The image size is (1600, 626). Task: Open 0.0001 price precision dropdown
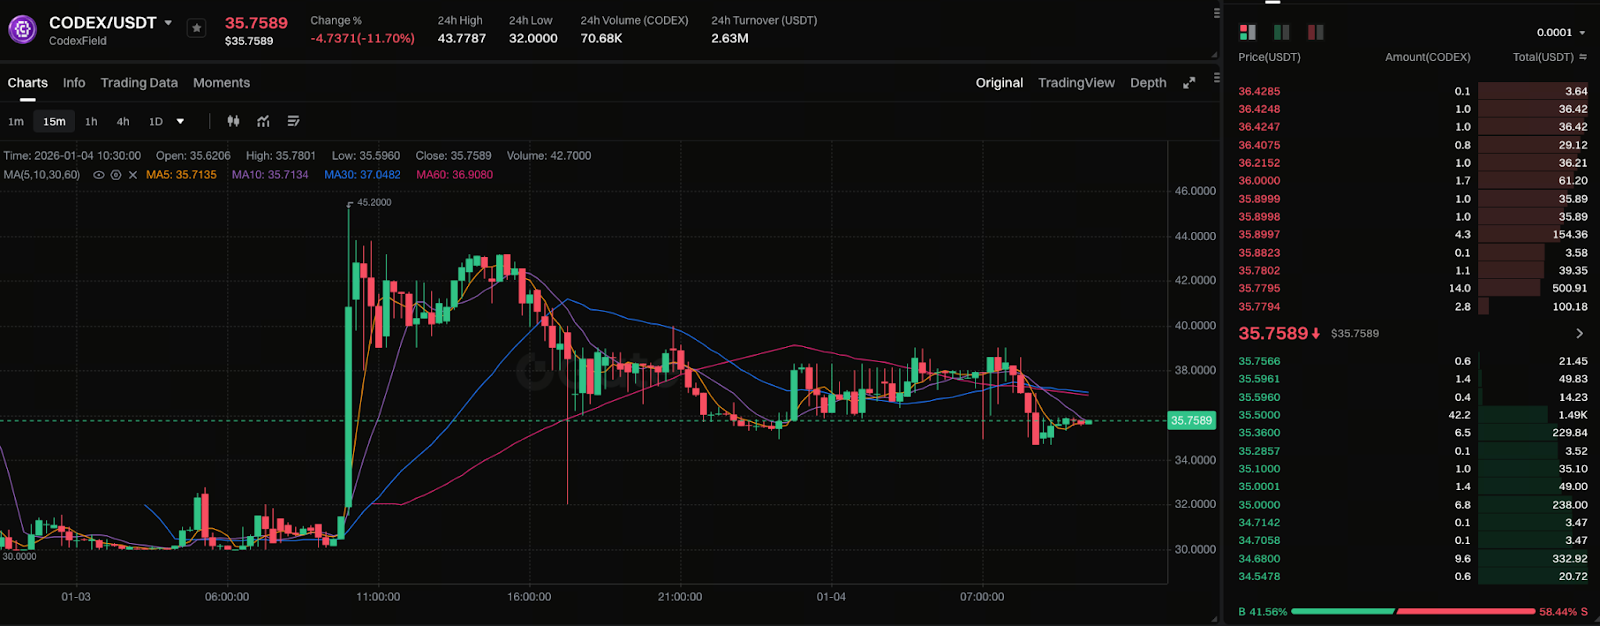[x=1561, y=33]
